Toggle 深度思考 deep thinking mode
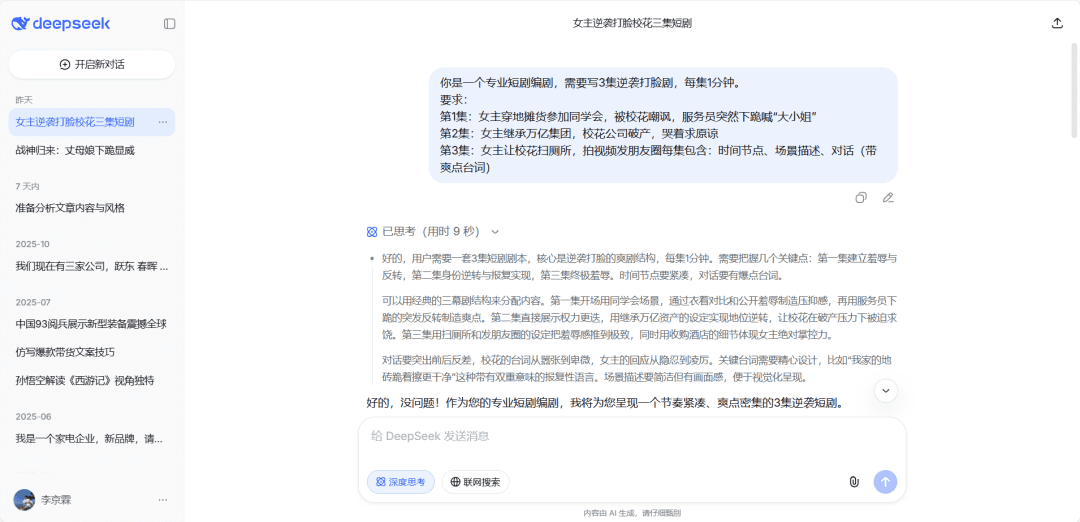The width and height of the screenshot is (1080, 522). coord(401,482)
